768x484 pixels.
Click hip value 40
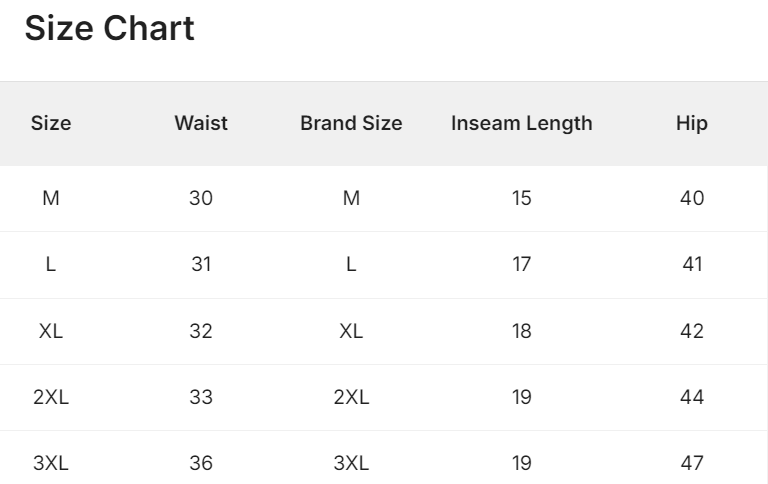pos(691,198)
